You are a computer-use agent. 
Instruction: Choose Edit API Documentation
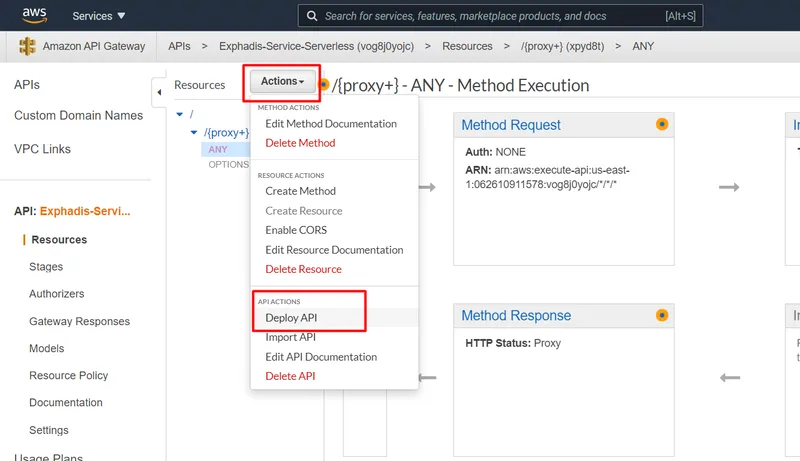click(321, 357)
